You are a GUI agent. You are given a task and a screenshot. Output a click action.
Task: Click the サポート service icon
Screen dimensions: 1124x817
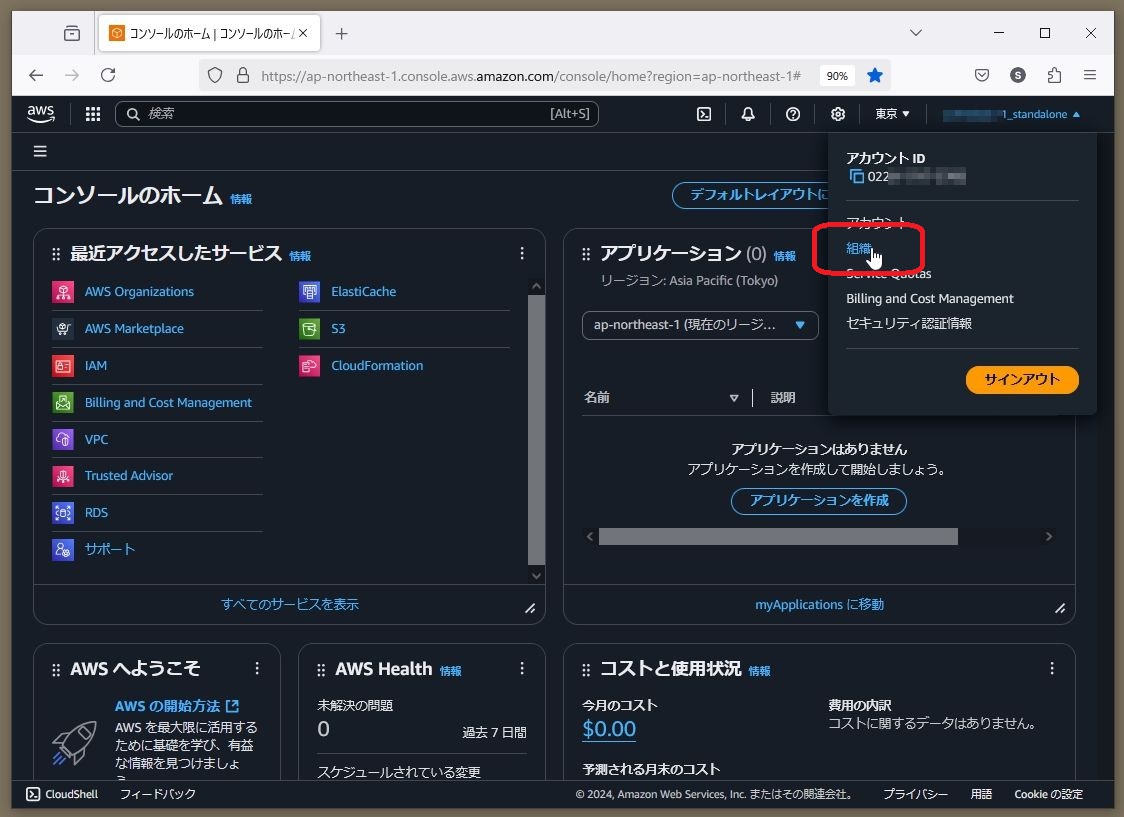pyautogui.click(x=63, y=549)
